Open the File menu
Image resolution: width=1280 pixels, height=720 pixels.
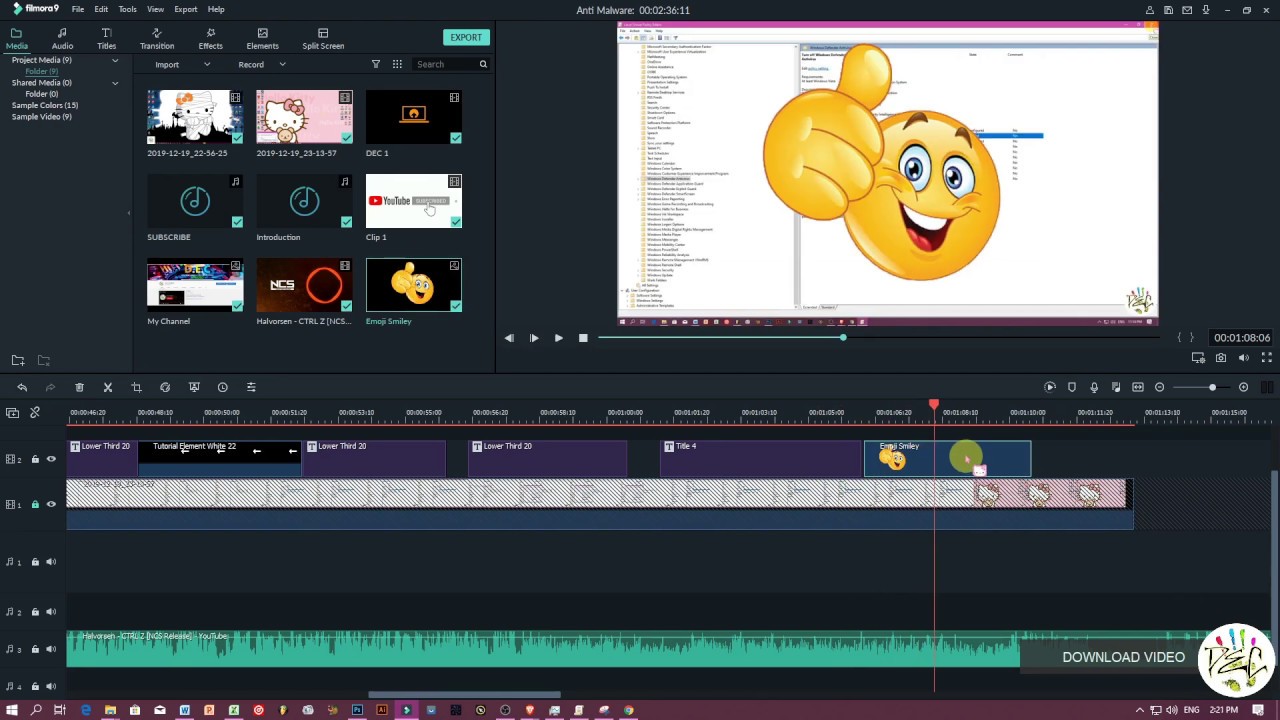click(x=78, y=9)
